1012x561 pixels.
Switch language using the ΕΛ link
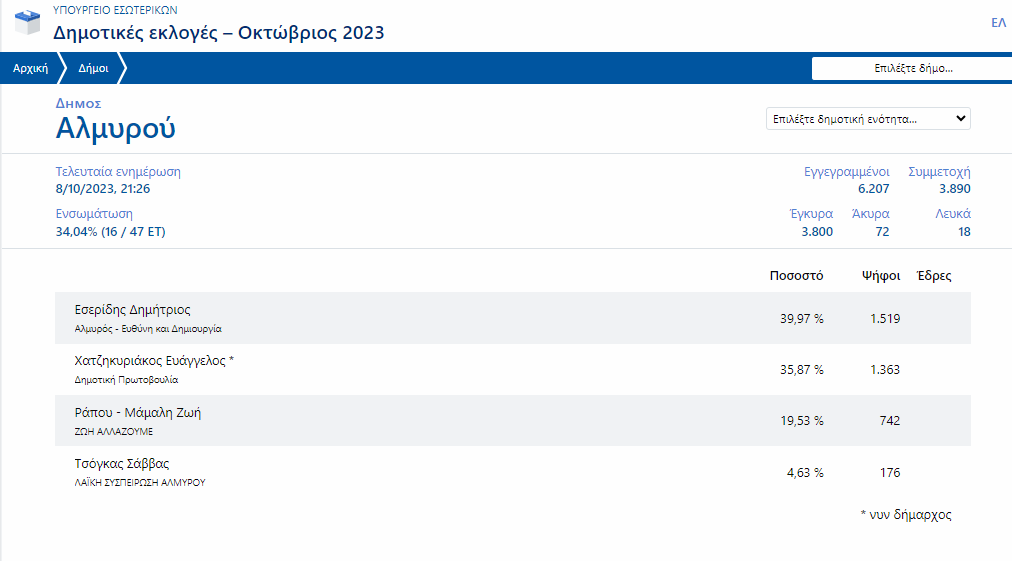point(997,22)
